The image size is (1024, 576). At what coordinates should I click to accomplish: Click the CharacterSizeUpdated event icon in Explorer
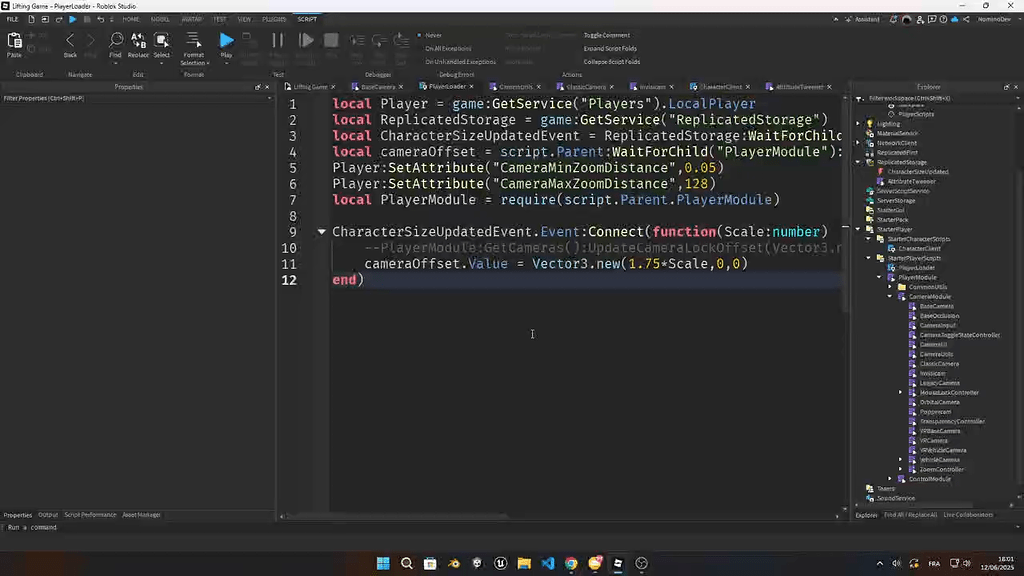coord(880,172)
